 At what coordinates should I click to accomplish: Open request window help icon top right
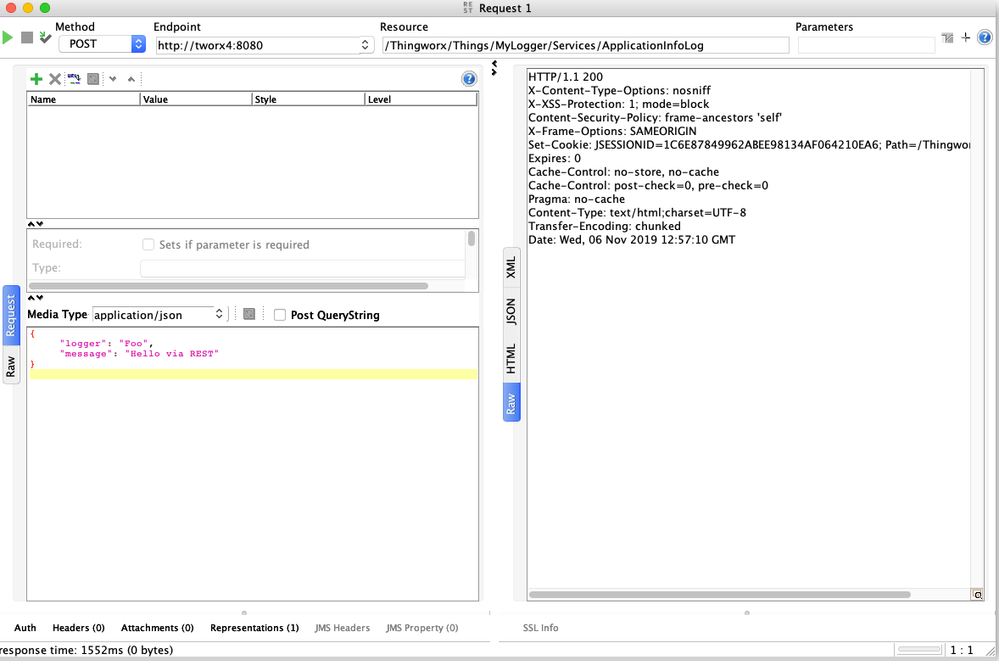[x=985, y=37]
